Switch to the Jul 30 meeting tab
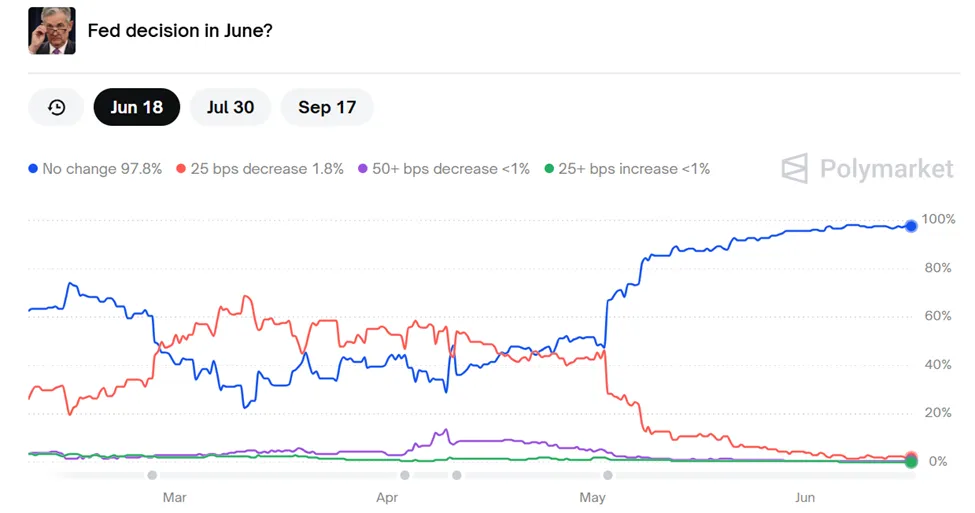The image size is (975, 513). (230, 107)
